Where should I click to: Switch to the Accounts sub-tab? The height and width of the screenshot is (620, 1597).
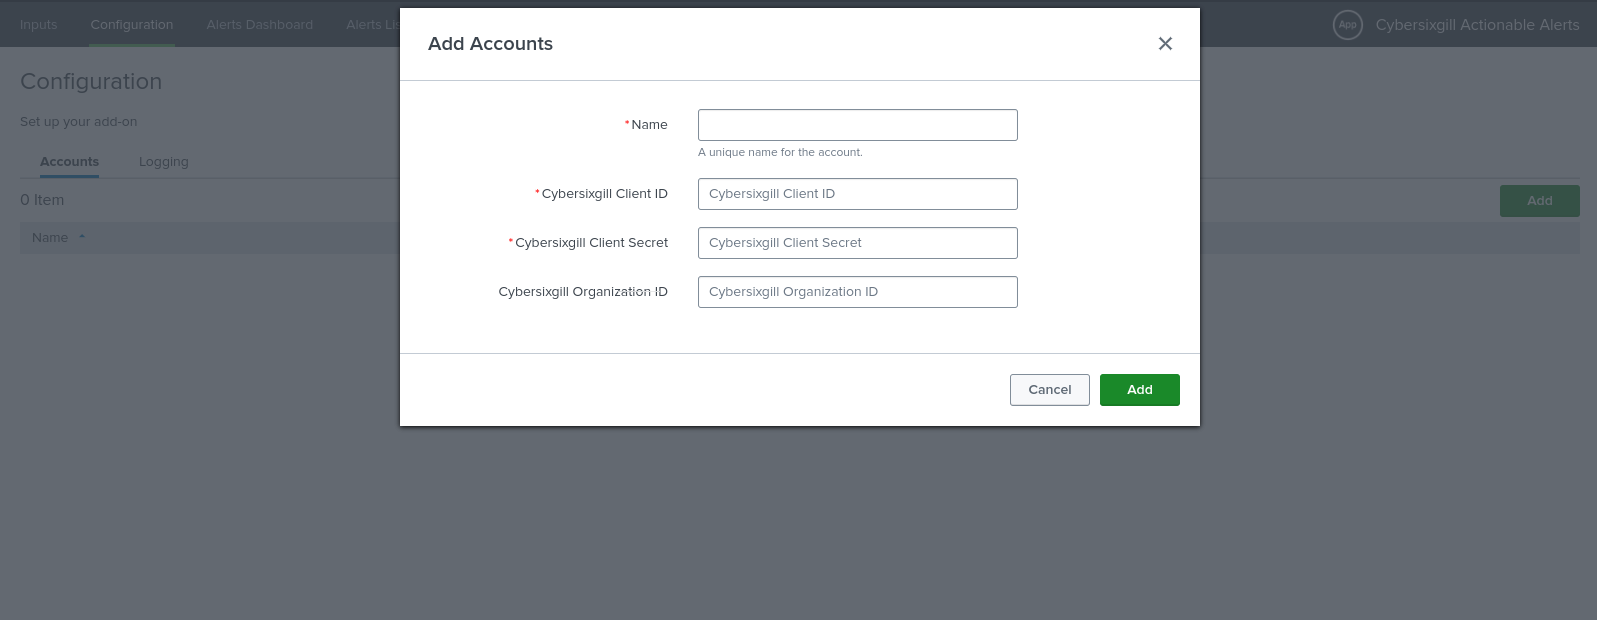pos(69,162)
